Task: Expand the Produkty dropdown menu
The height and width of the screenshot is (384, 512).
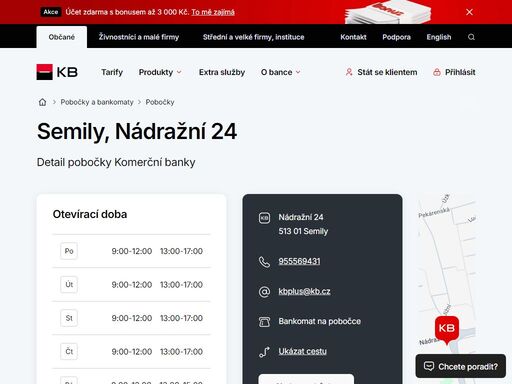Action: coord(160,72)
